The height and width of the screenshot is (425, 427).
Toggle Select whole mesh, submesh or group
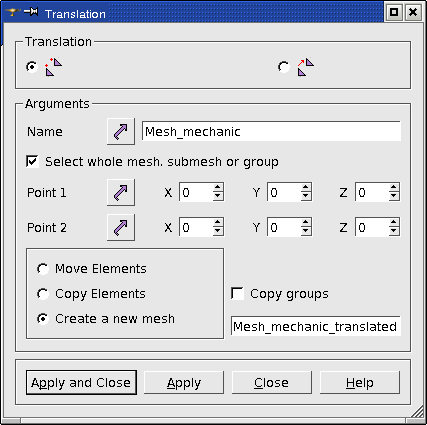[32, 161]
